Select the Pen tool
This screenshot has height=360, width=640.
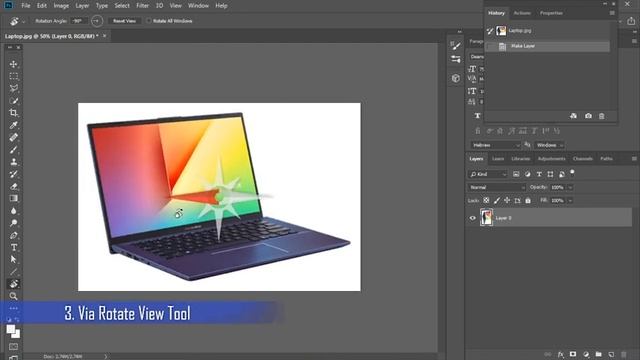13,235
